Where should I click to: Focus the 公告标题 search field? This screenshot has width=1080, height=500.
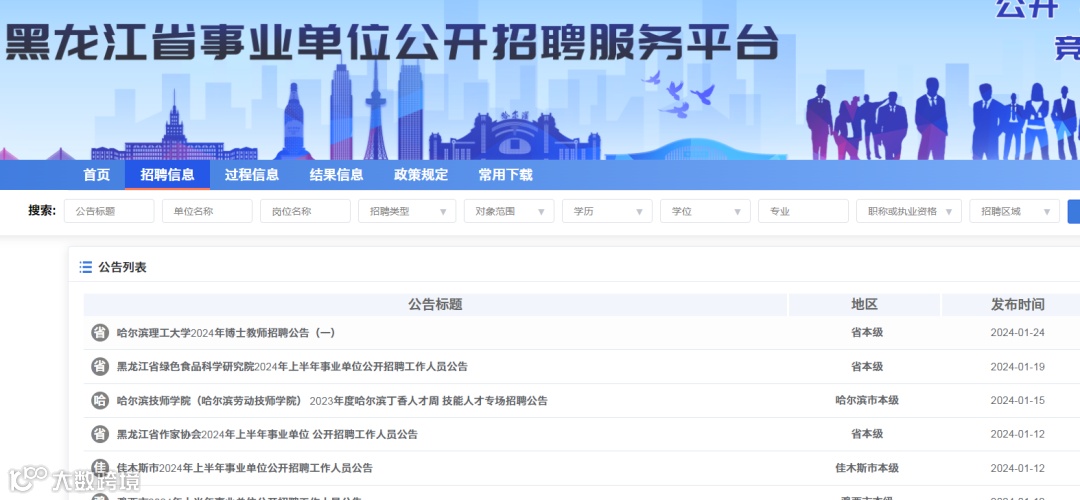click(109, 211)
